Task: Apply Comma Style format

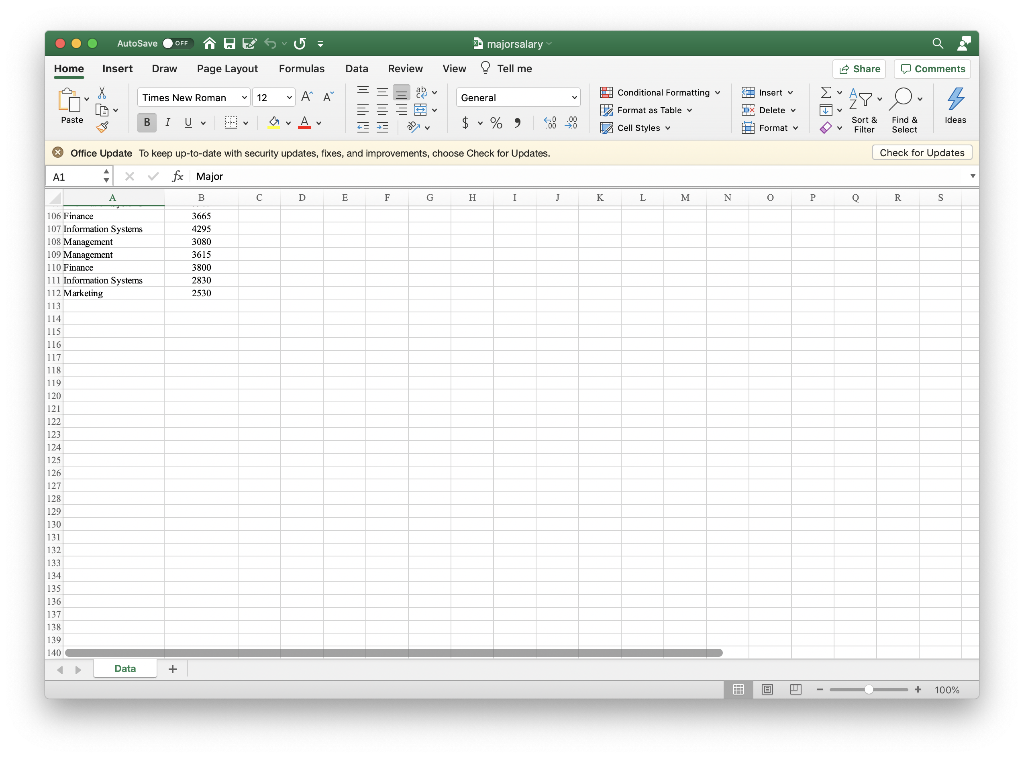Action: click(517, 123)
